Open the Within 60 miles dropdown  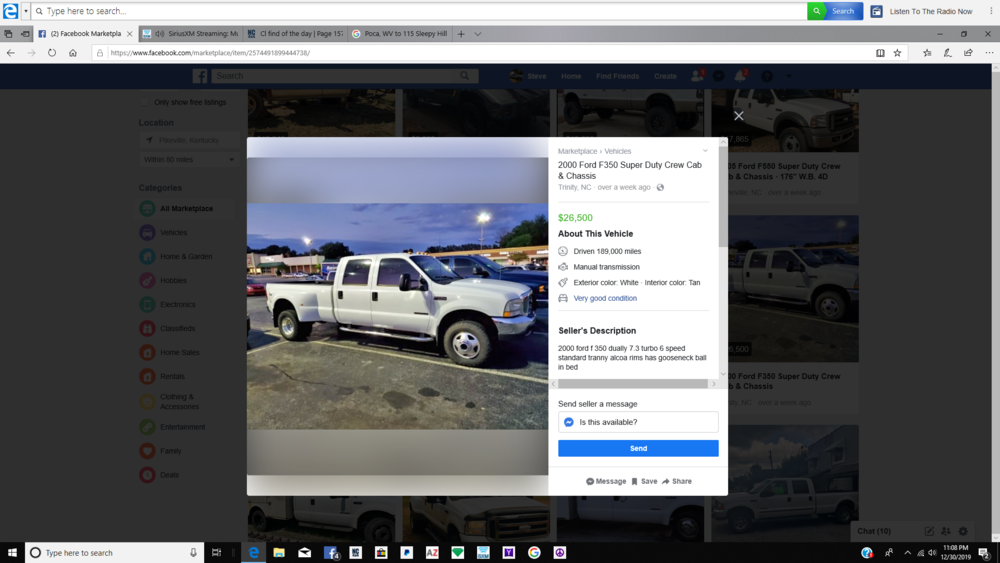coord(189,159)
